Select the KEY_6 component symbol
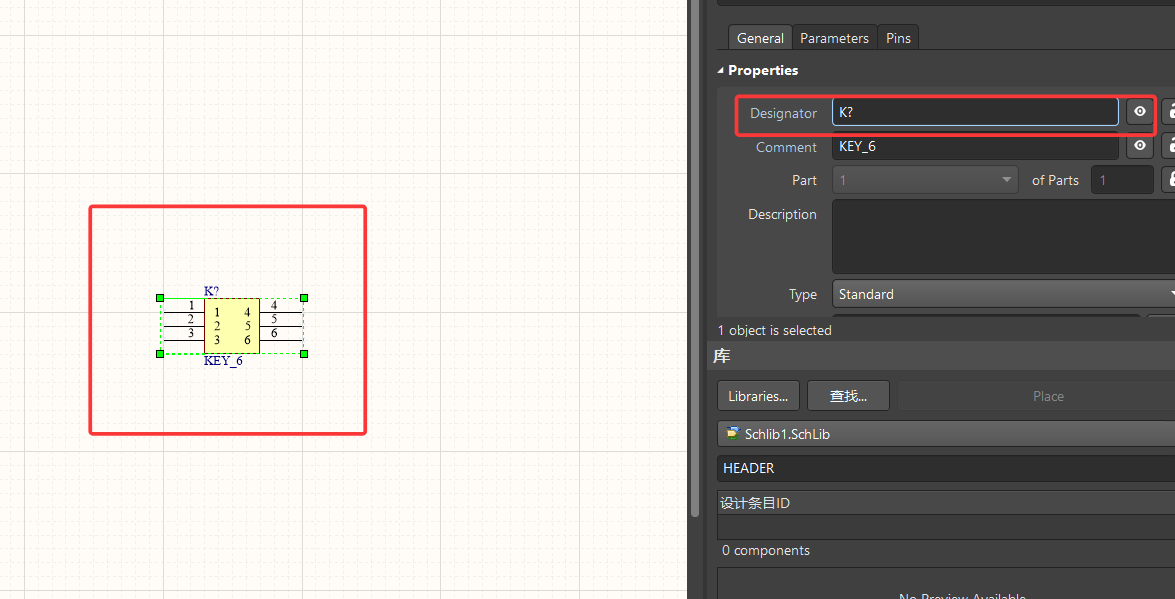The height and width of the screenshot is (599, 1175). [231, 325]
